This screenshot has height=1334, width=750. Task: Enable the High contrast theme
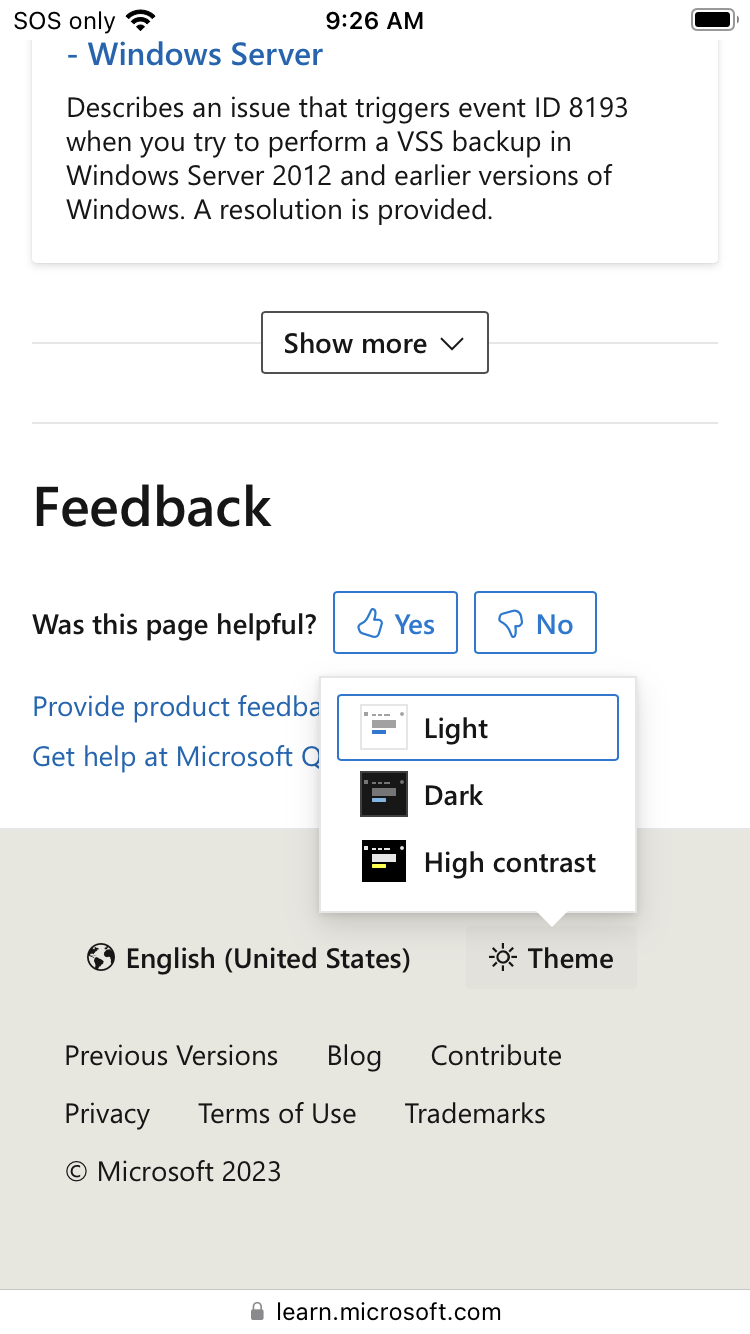click(509, 862)
